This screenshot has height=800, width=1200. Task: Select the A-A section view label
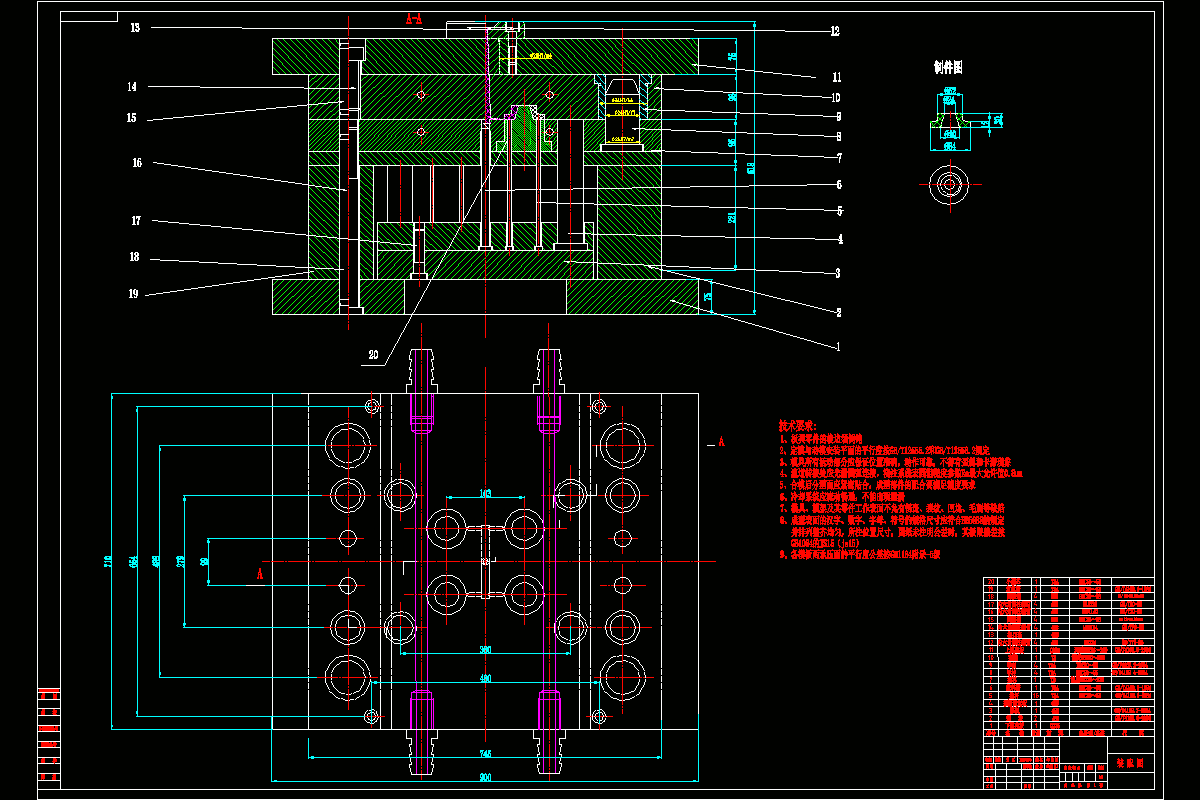413,18
